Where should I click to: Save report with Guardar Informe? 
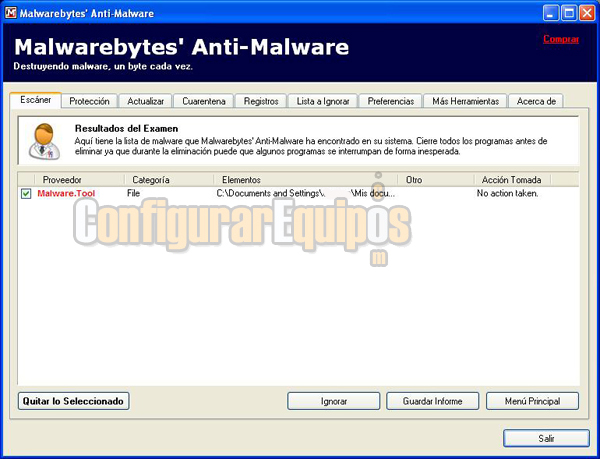pos(433,401)
